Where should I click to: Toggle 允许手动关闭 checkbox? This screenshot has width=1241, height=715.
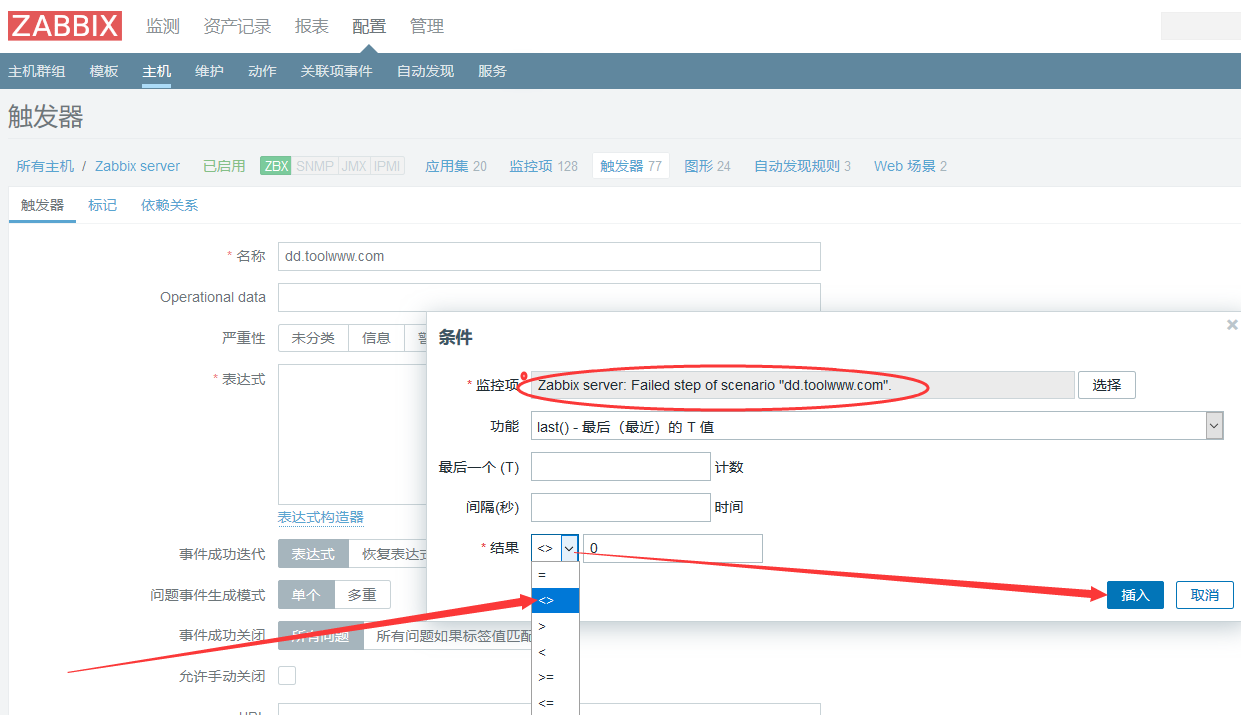(287, 676)
